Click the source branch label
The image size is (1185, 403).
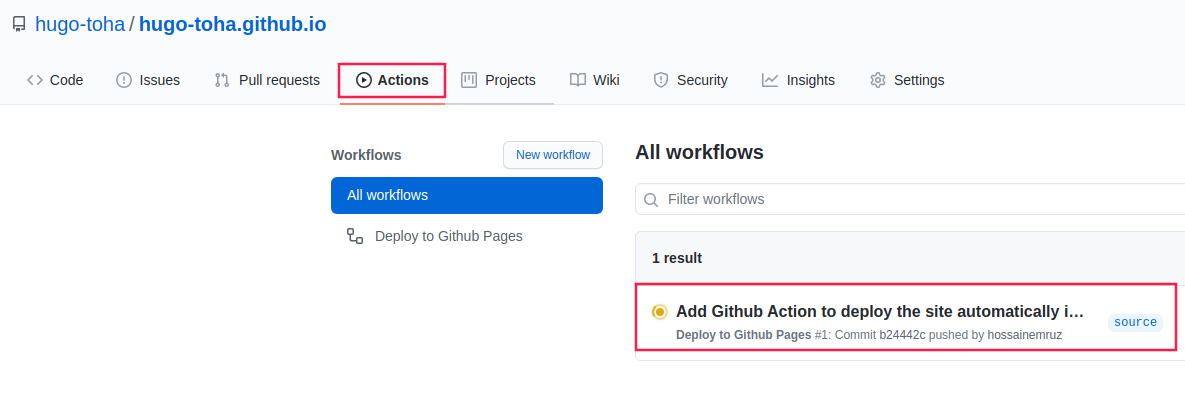coord(1135,322)
